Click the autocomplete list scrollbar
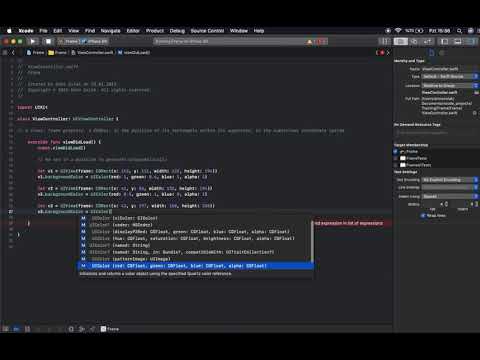The height and width of the screenshot is (360, 480). [x=312, y=241]
